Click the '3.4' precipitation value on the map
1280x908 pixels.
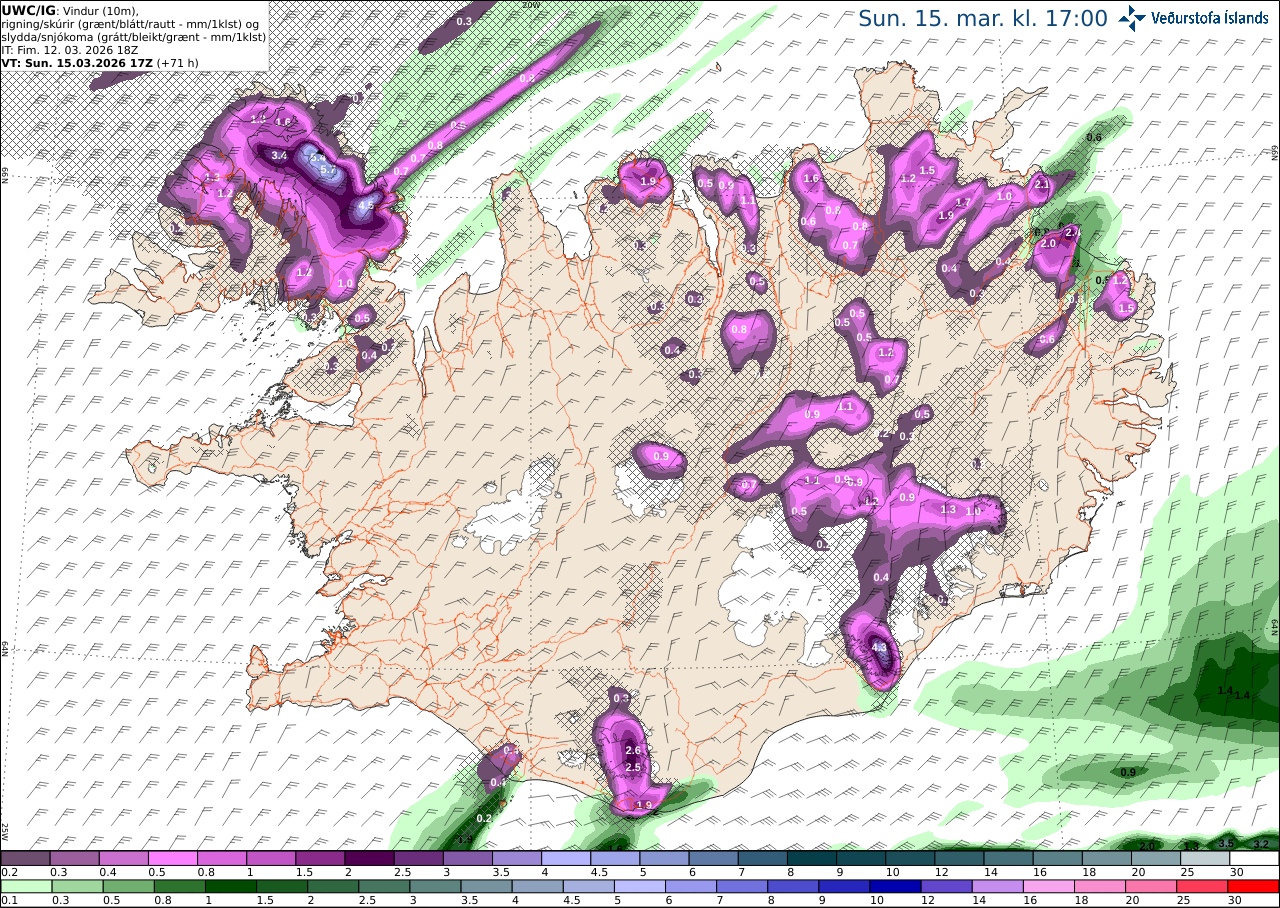click(x=279, y=156)
